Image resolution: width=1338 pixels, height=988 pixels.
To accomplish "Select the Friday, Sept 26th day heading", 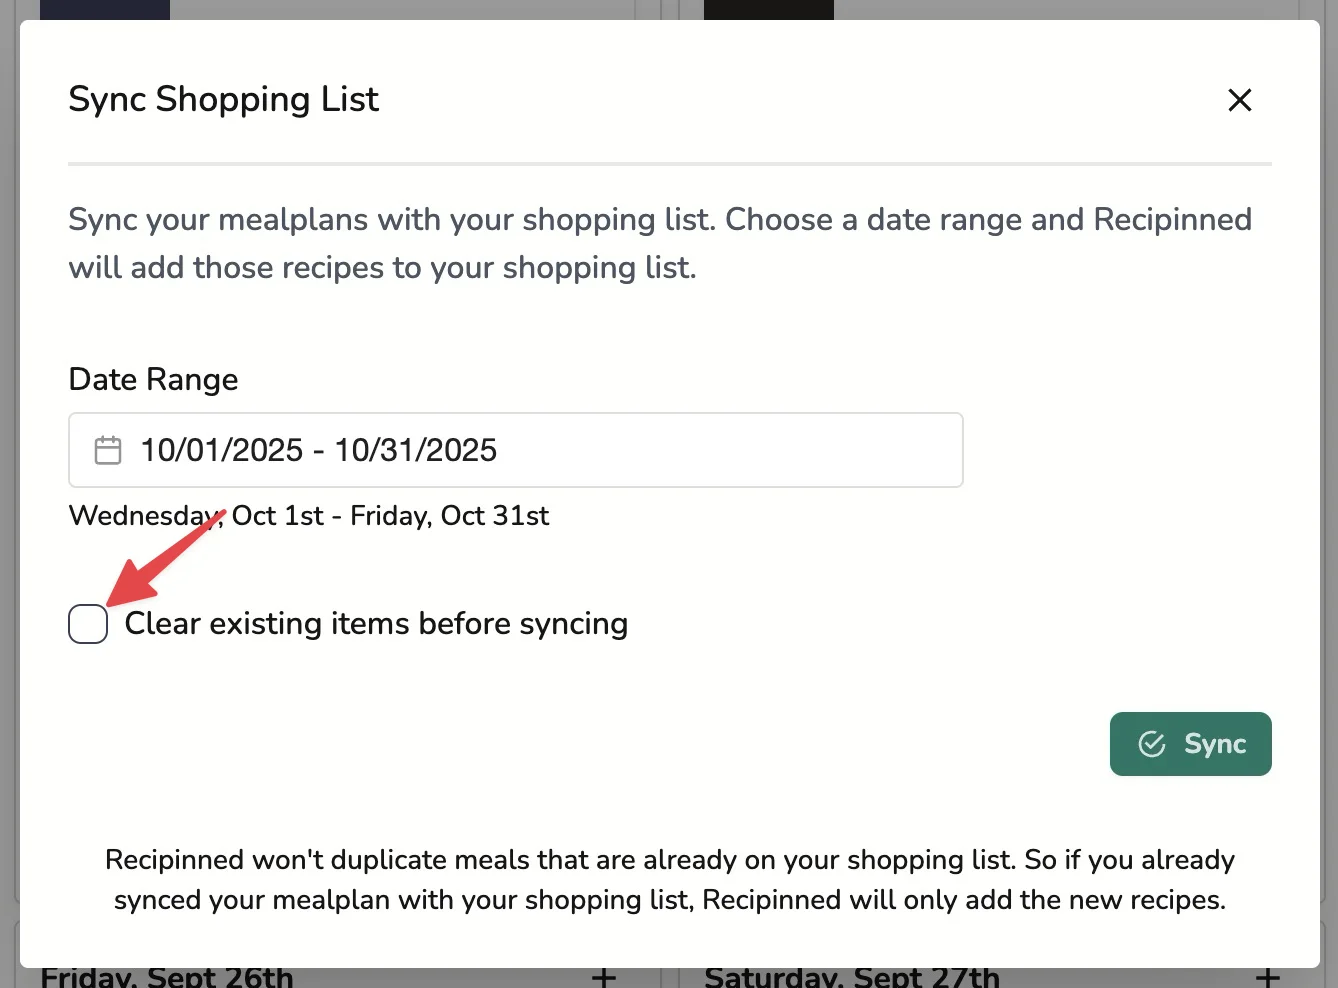I will pos(167,977).
